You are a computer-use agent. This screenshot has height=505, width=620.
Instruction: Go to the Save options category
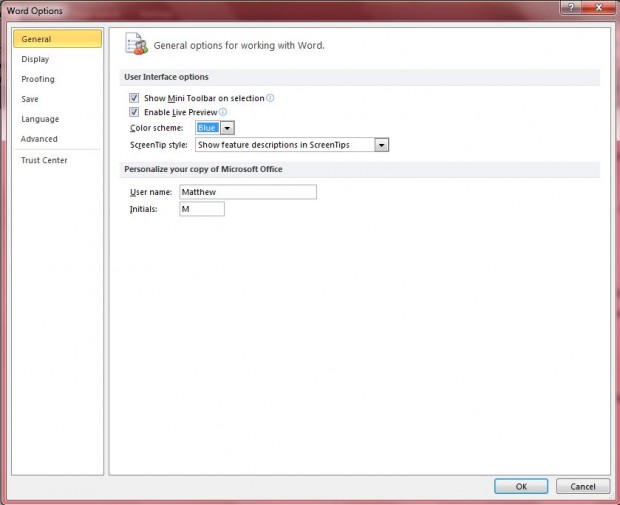click(30, 99)
